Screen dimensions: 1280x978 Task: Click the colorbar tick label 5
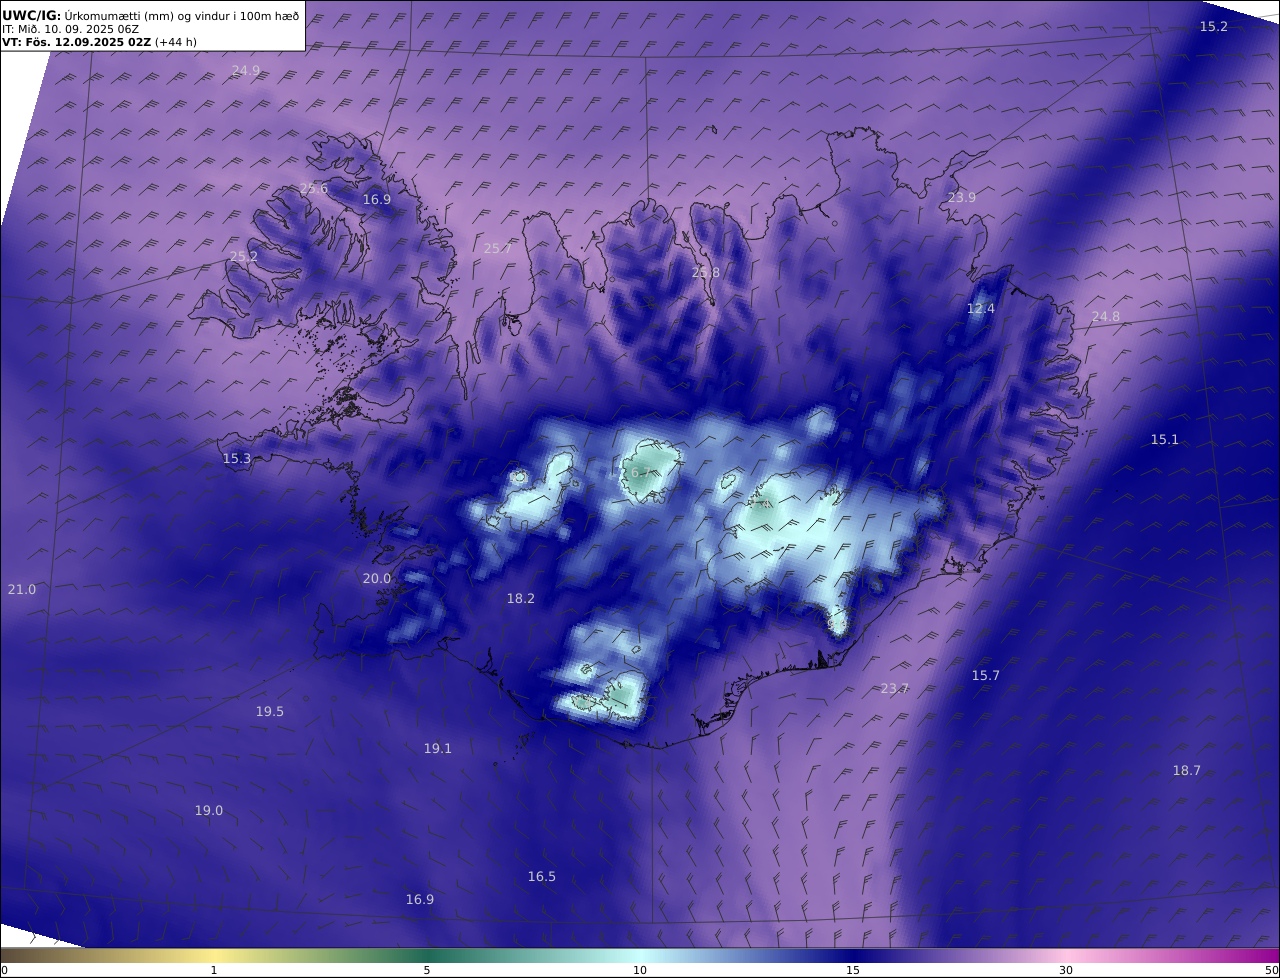point(427,970)
